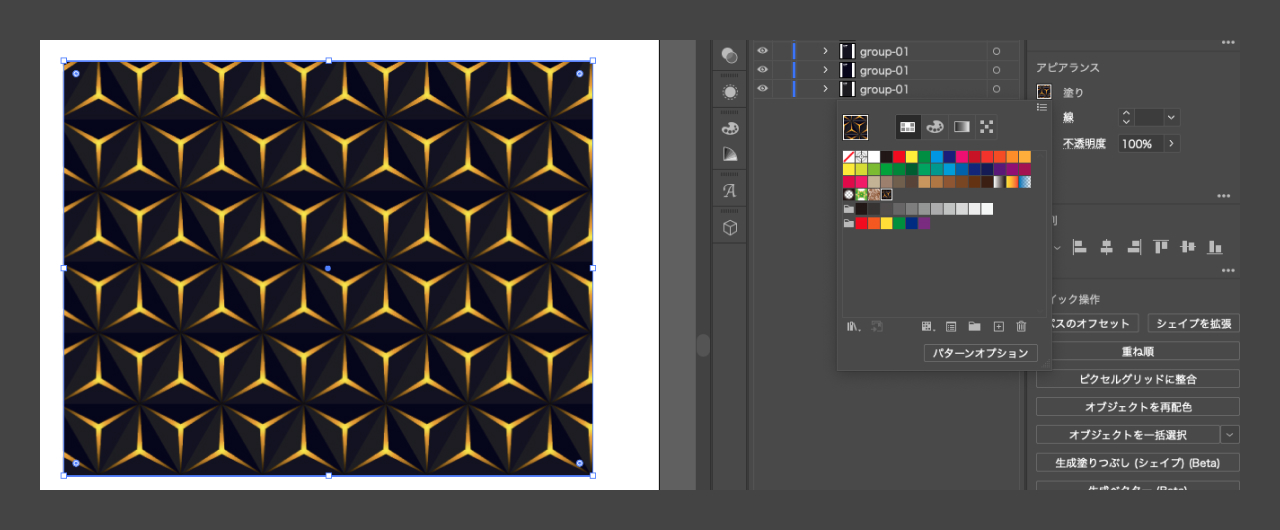Expand the third group-01 layer chevron
1280x530 pixels.
click(825, 89)
